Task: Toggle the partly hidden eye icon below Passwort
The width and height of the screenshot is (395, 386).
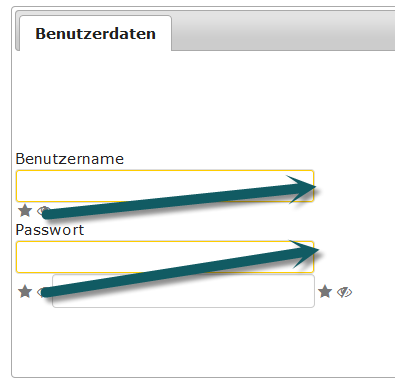Action: (41, 292)
